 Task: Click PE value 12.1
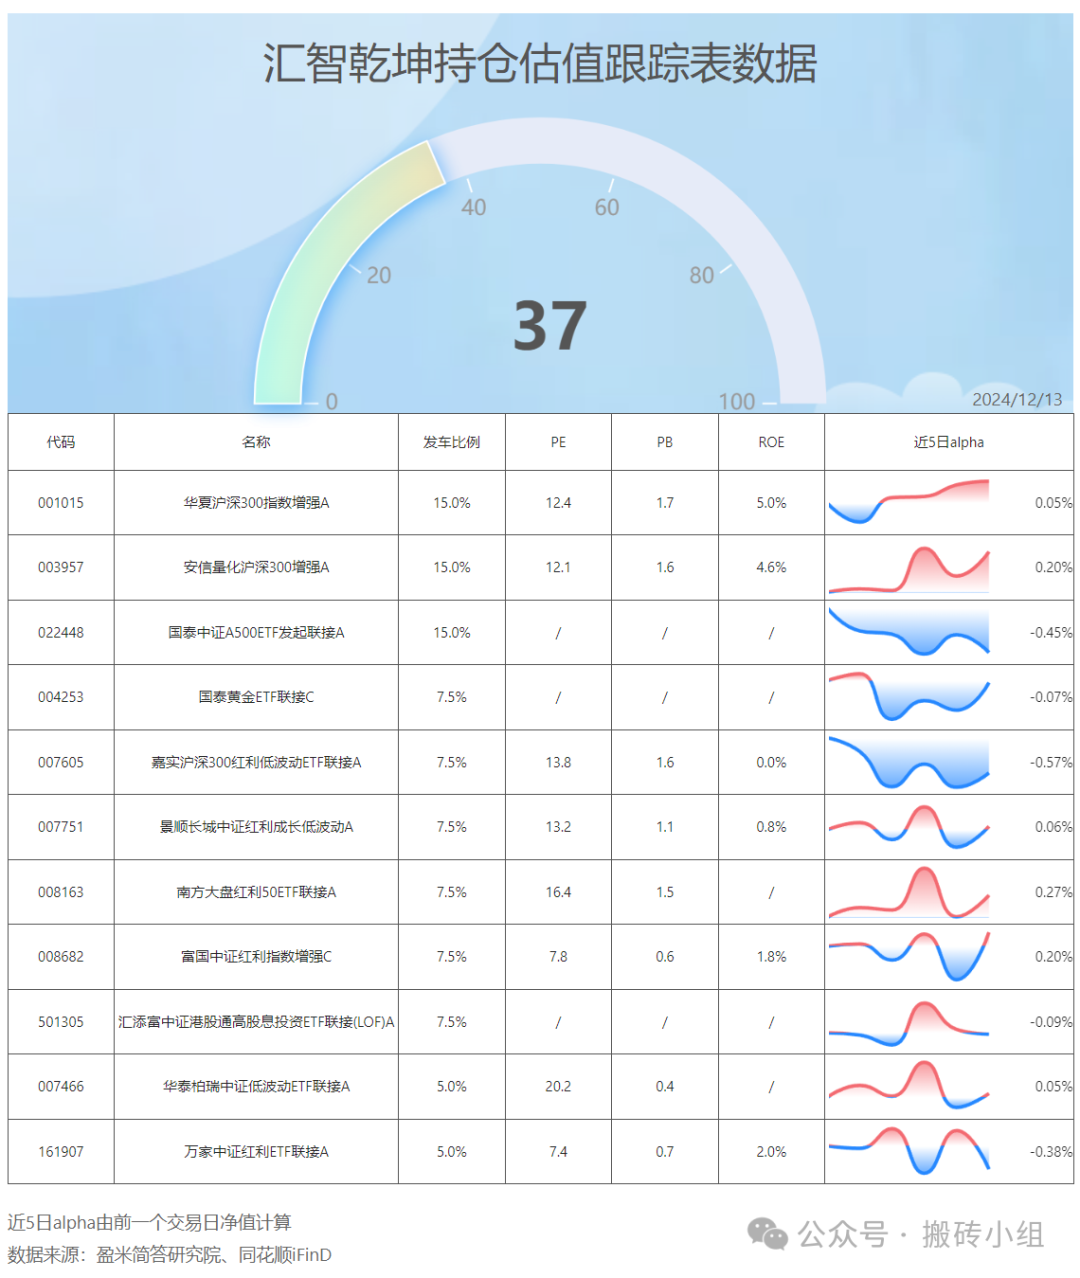pos(558,567)
